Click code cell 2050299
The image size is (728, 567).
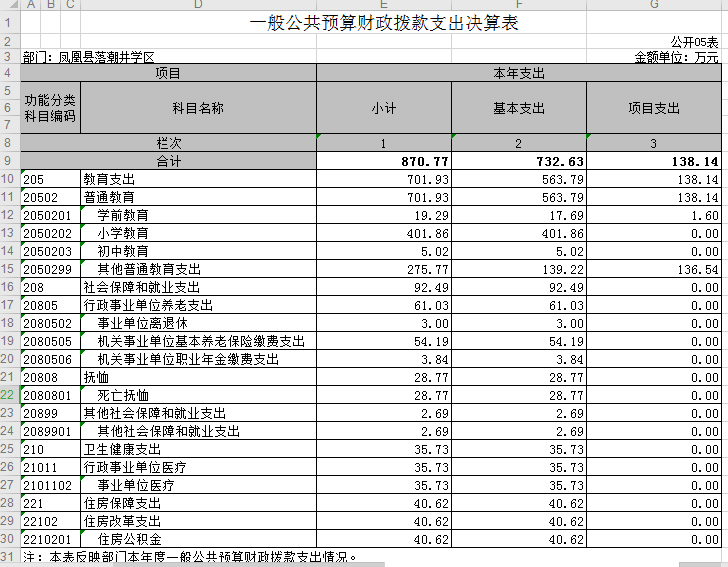[x=50, y=269]
